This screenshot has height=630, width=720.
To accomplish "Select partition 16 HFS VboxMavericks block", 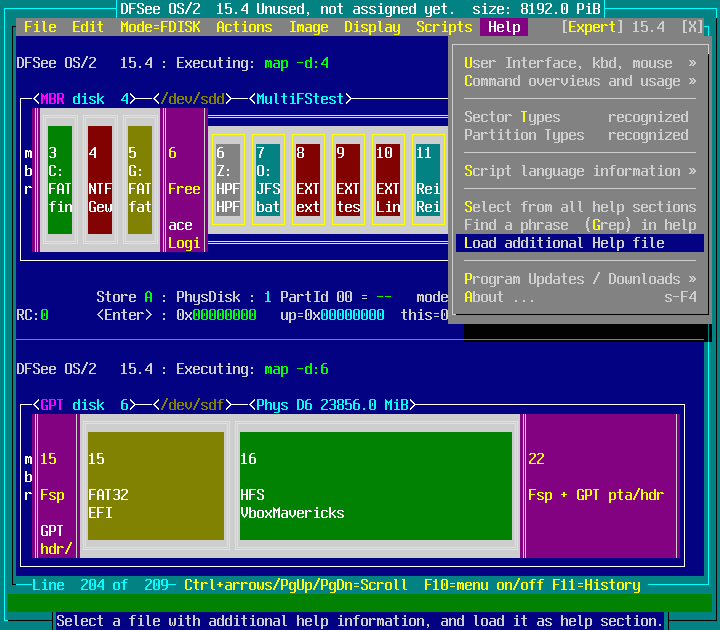I will (375, 486).
